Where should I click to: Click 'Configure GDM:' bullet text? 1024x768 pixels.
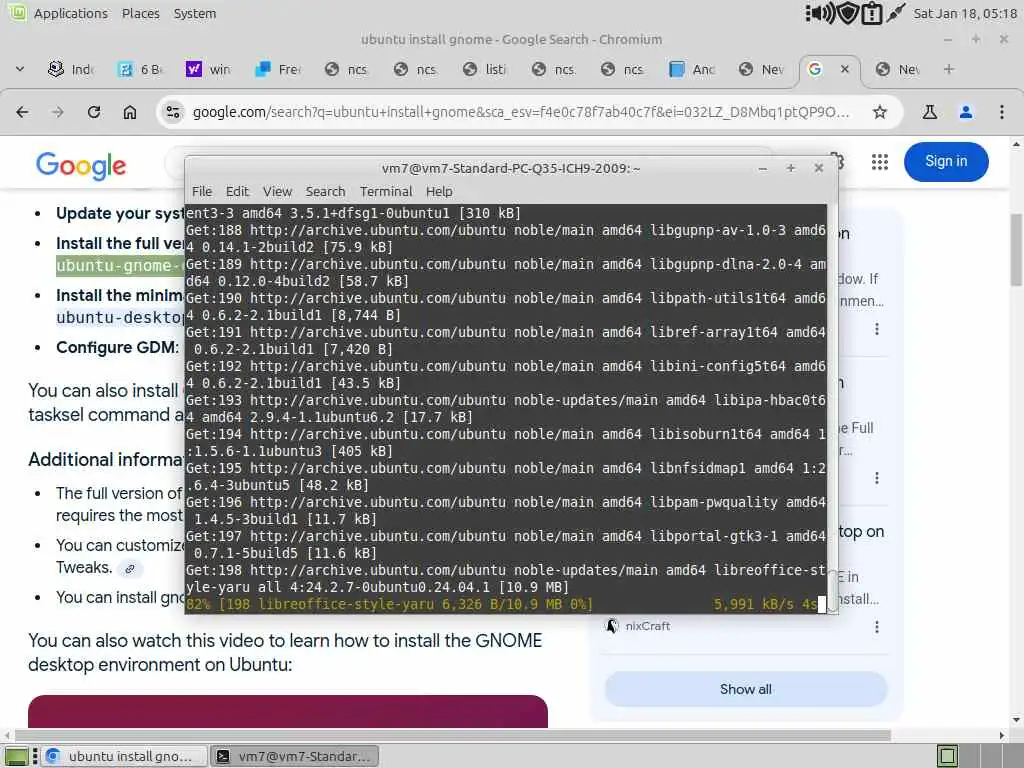click(118, 347)
